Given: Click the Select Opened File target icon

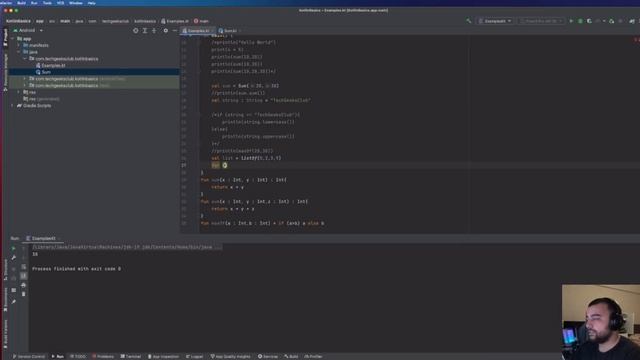Looking at the screenshot, I should pyautogui.click(x=136, y=31).
